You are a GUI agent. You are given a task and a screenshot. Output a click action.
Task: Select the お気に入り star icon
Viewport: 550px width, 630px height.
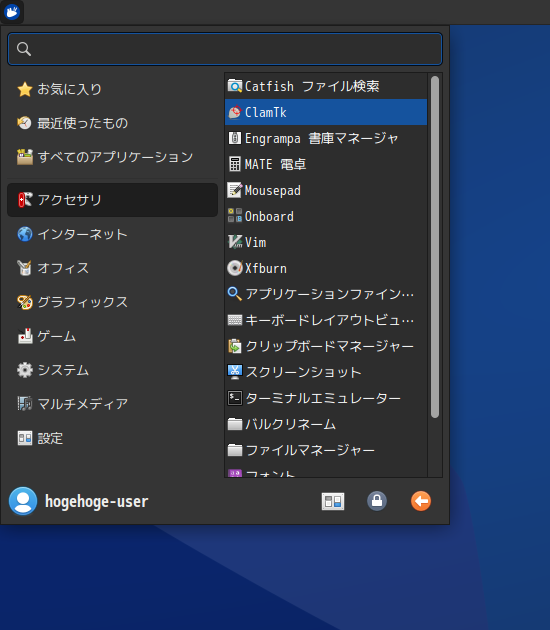tap(25, 89)
